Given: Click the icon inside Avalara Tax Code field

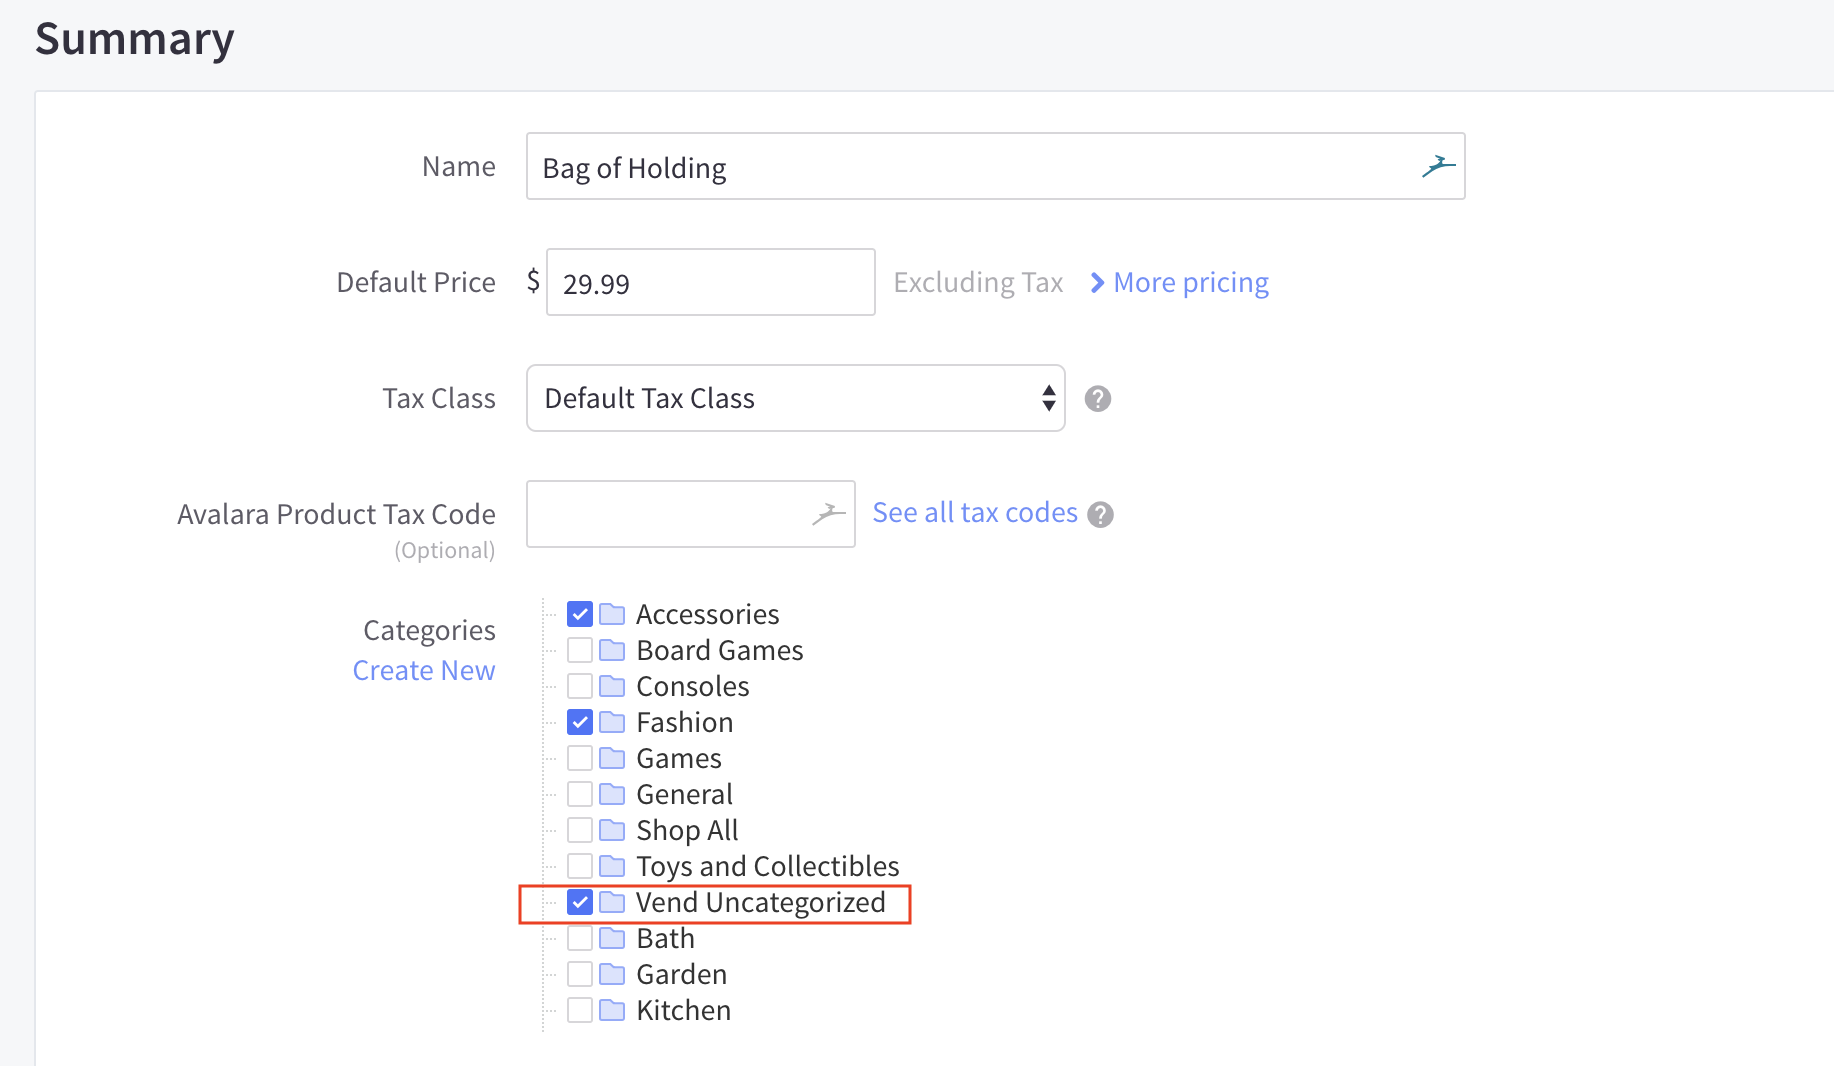Looking at the screenshot, I should click(828, 514).
